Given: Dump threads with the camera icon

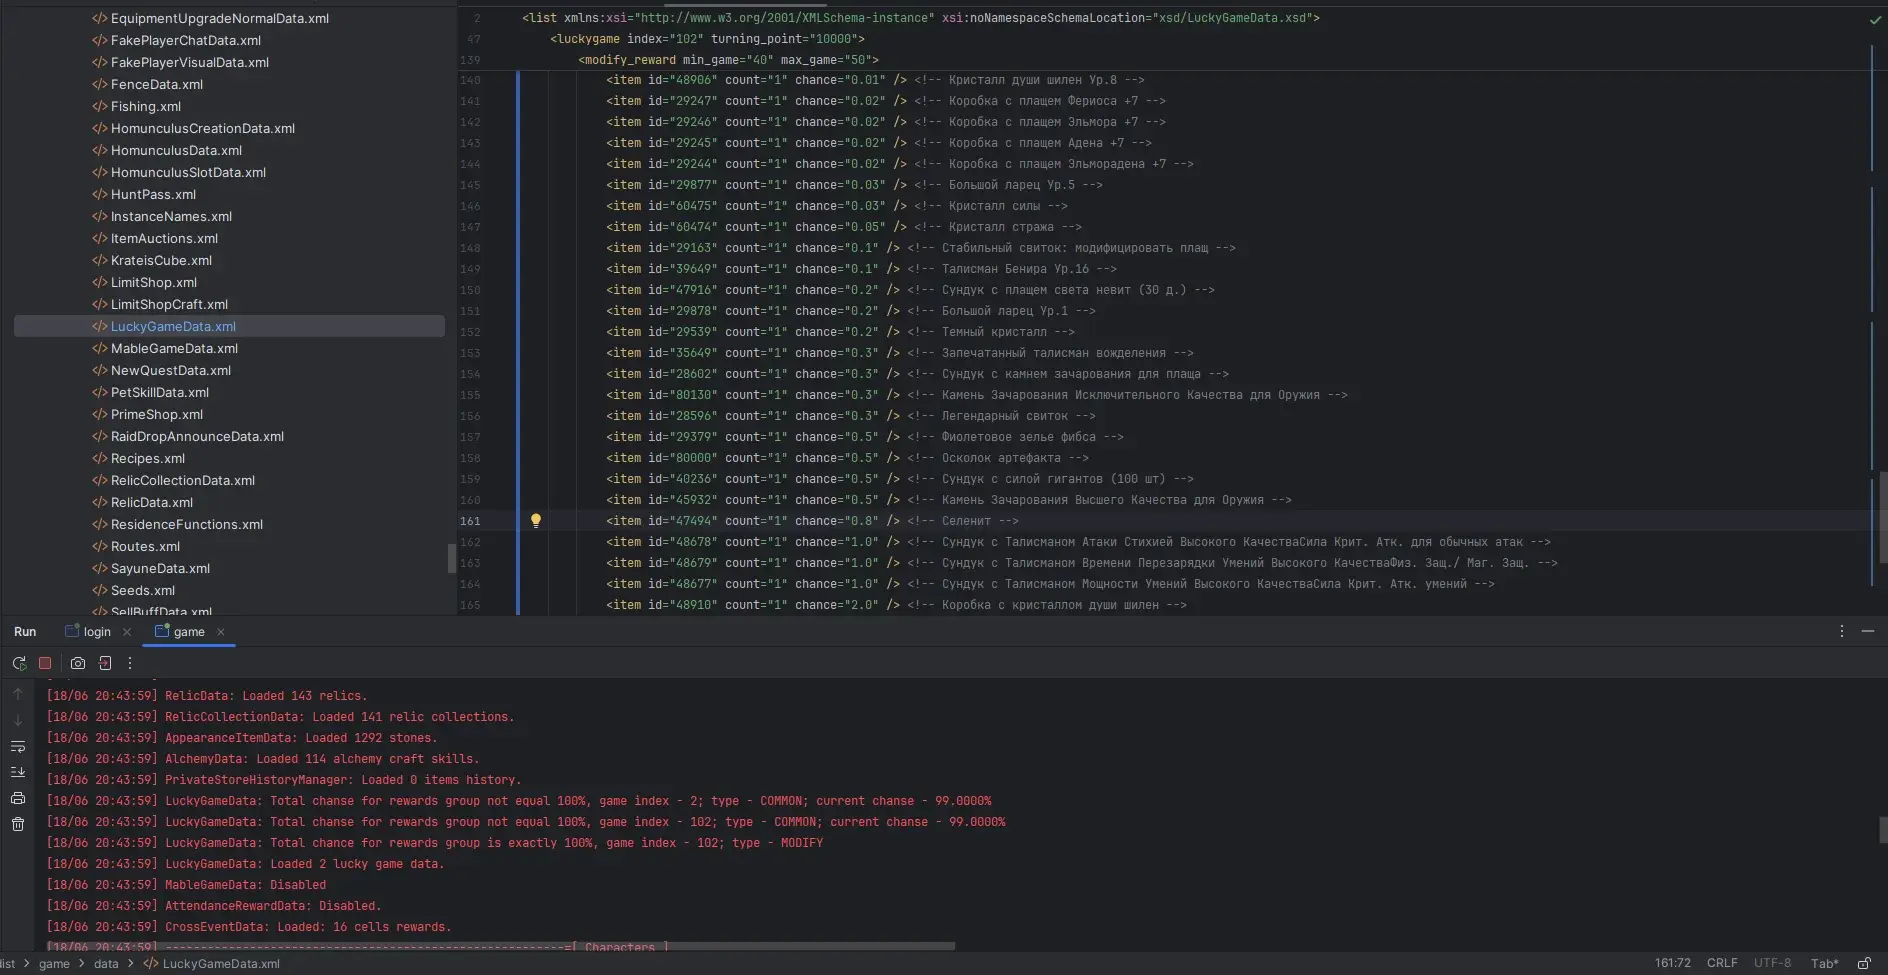Looking at the screenshot, I should [x=78, y=663].
